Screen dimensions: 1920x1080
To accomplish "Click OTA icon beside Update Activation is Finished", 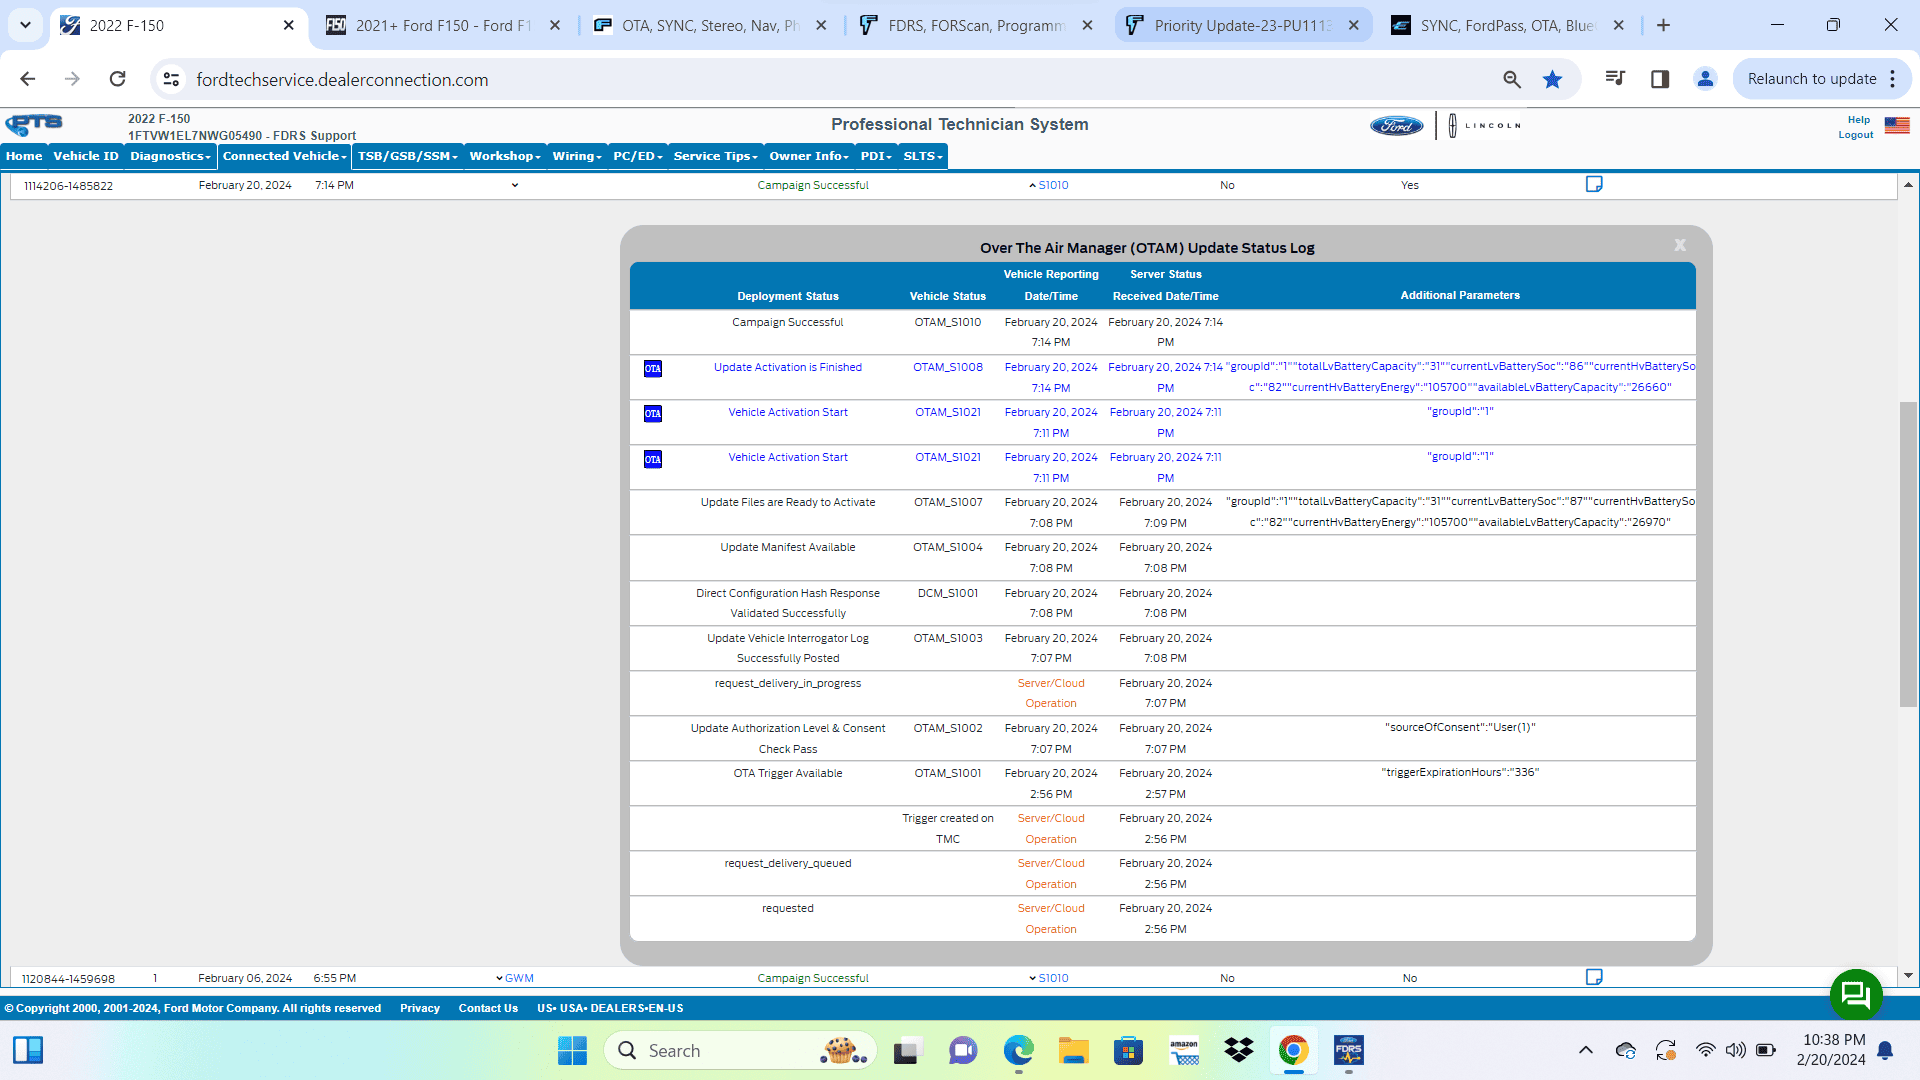I will (653, 369).
